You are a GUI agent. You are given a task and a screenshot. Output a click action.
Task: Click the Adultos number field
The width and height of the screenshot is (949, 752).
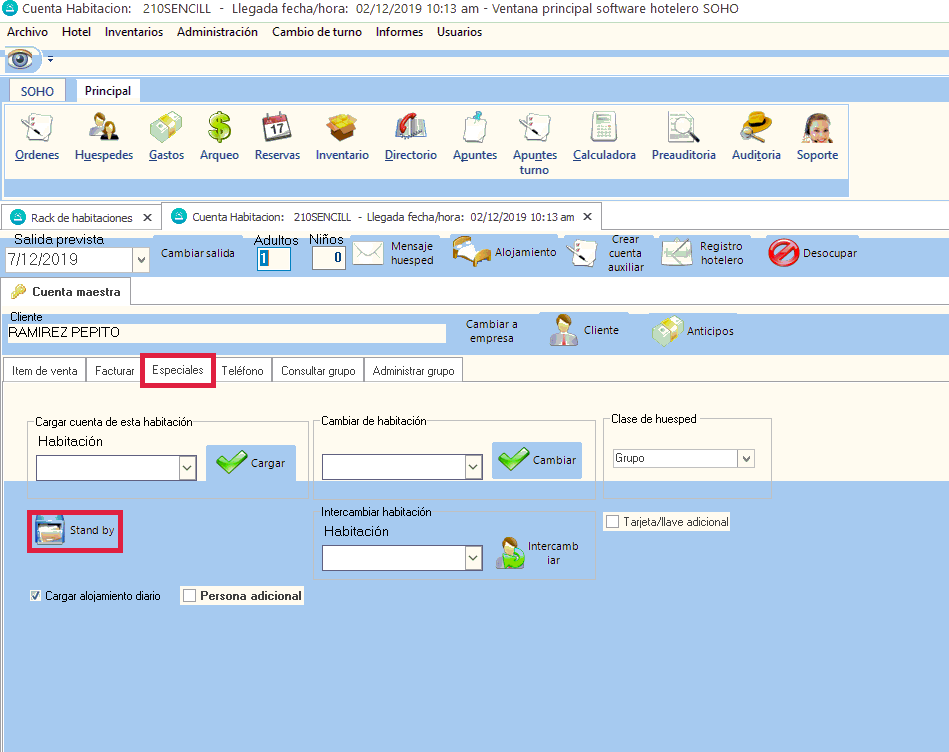(x=273, y=258)
